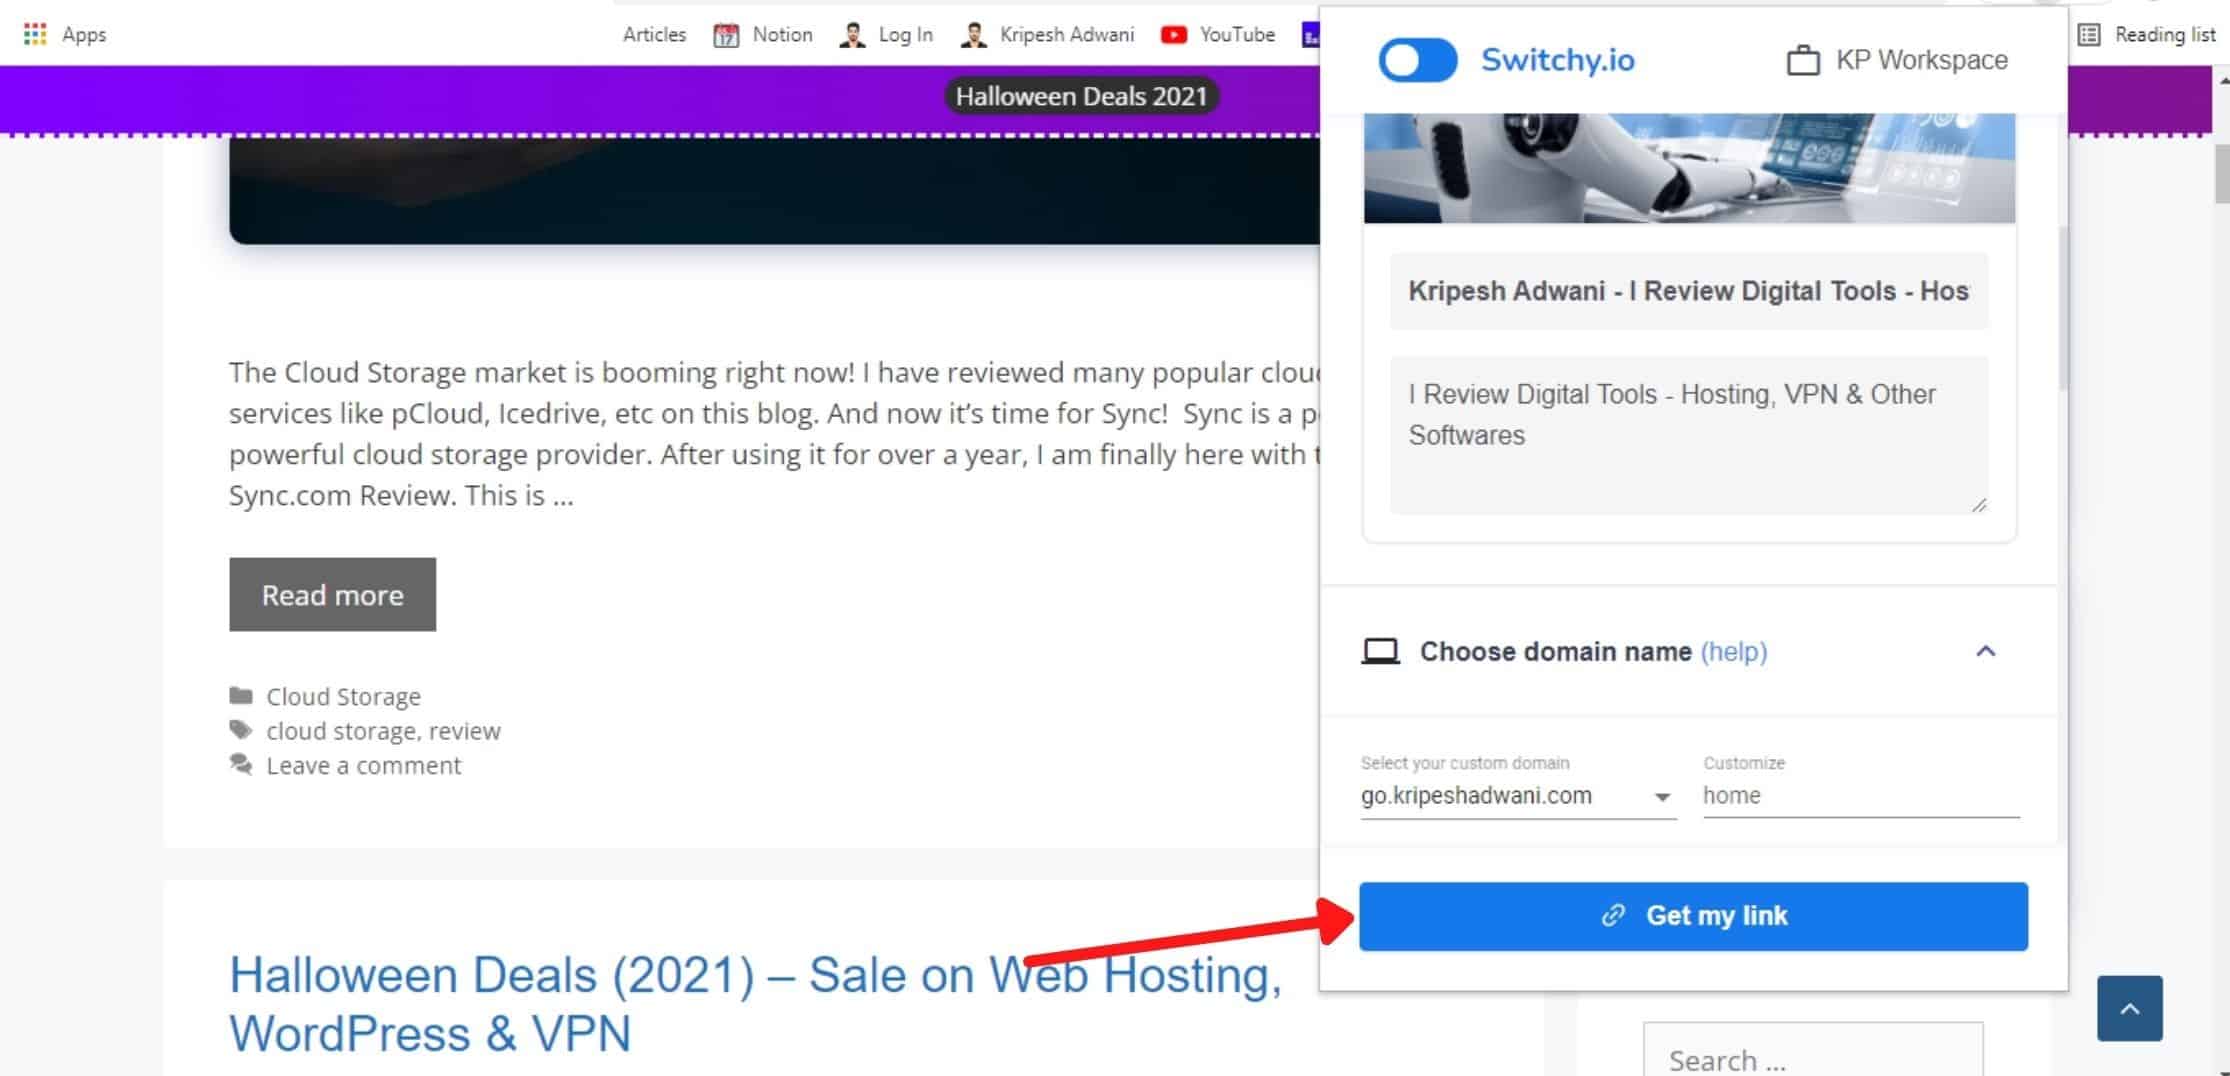Open the review tag link
The height and width of the screenshot is (1076, 2230).
point(465,731)
